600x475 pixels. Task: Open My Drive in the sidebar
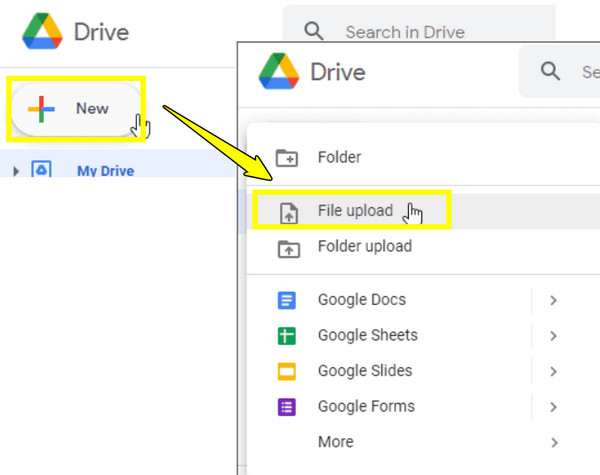coord(105,171)
